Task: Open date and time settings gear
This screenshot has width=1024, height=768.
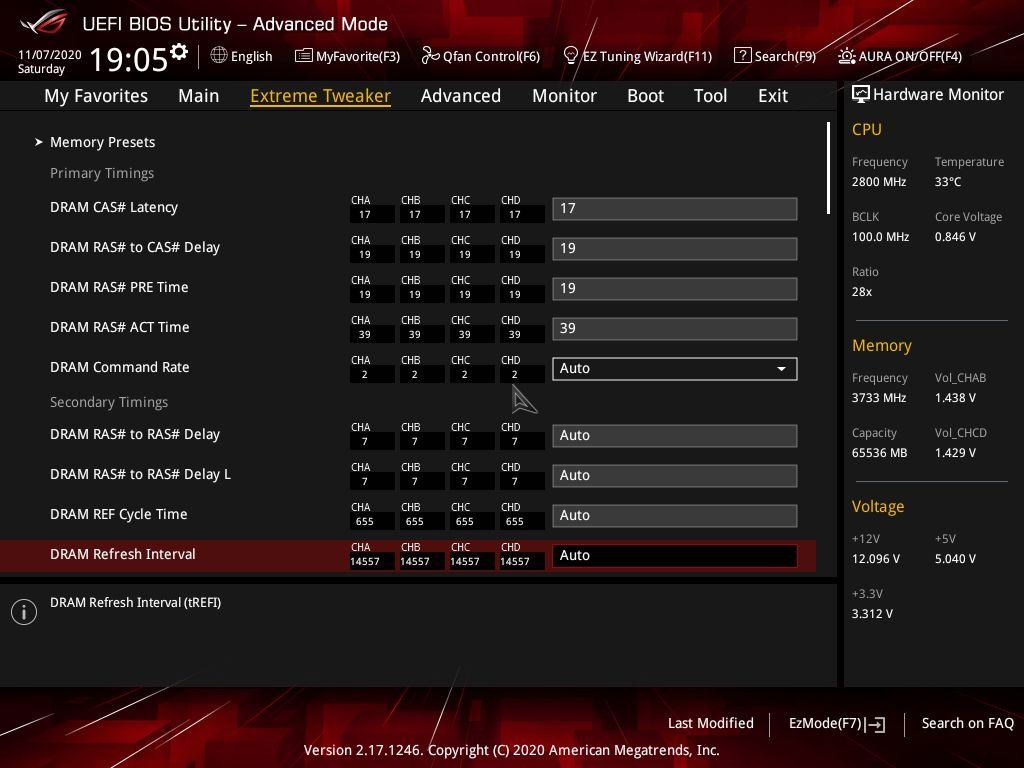Action: 178,52
